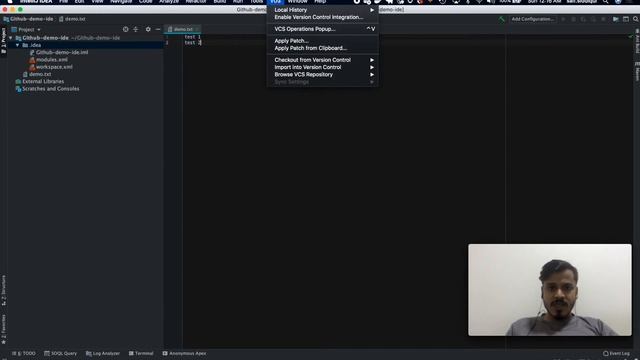Hide the Project panel with minus icon
Image resolution: width=640 pixels, height=360 pixels.
(x=158, y=29)
